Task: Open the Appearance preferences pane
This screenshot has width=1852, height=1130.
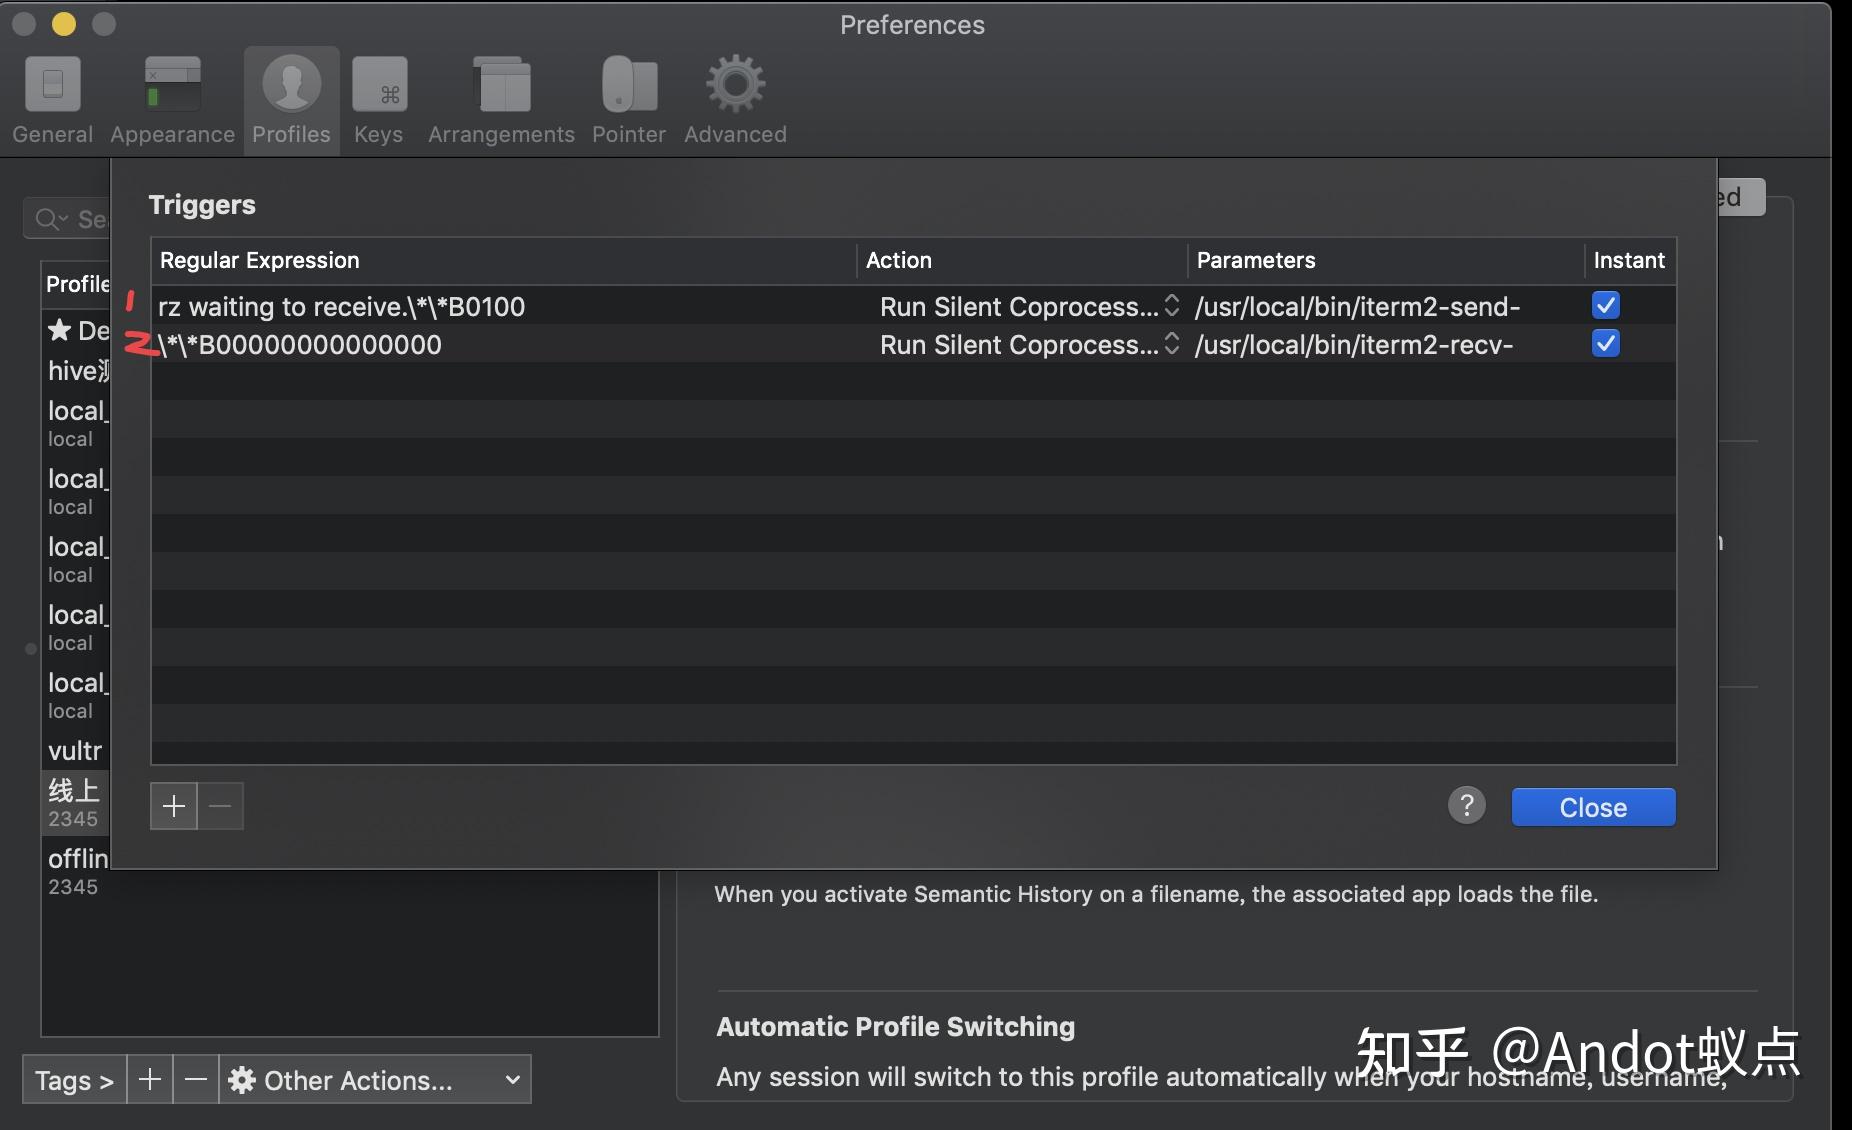Action: point(172,100)
